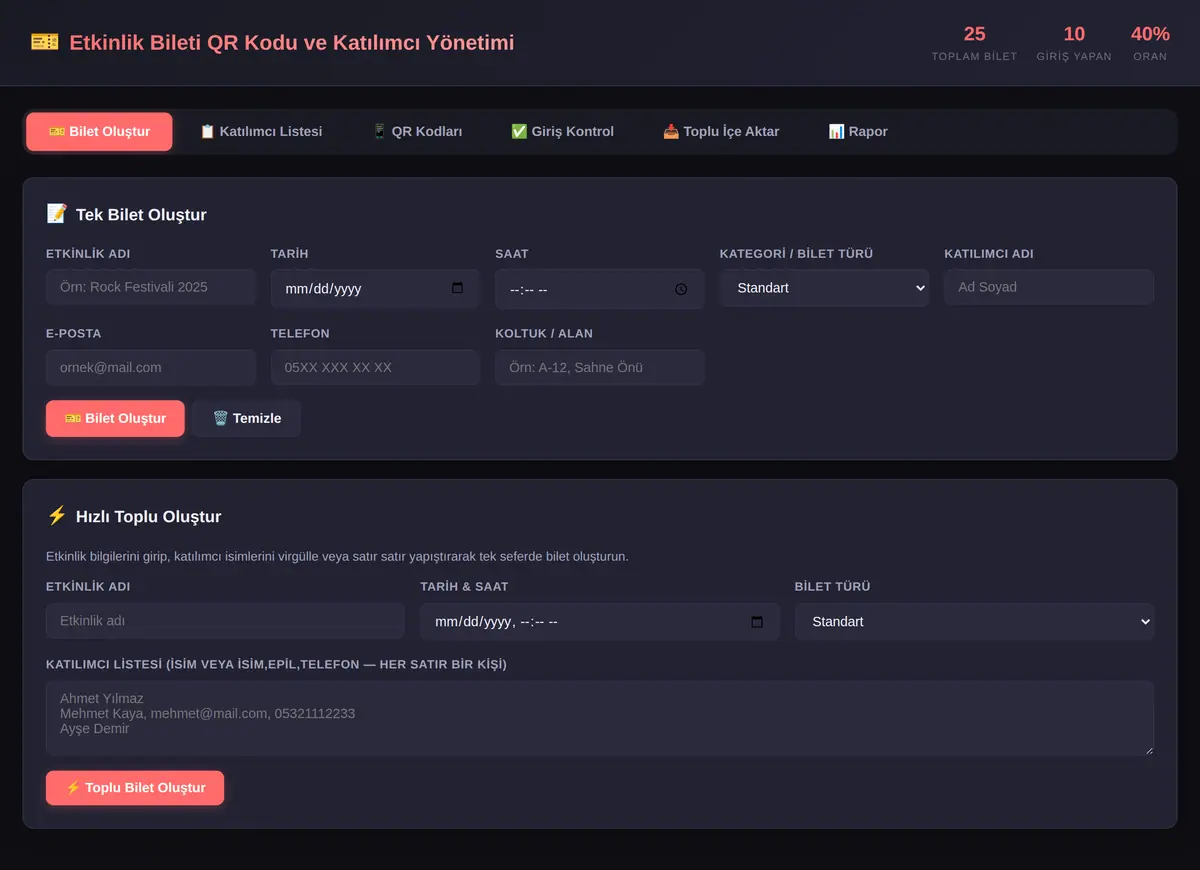Viewport: 1200px width, 870px height.
Task: Click into the Telefon input field
Action: pos(375,368)
